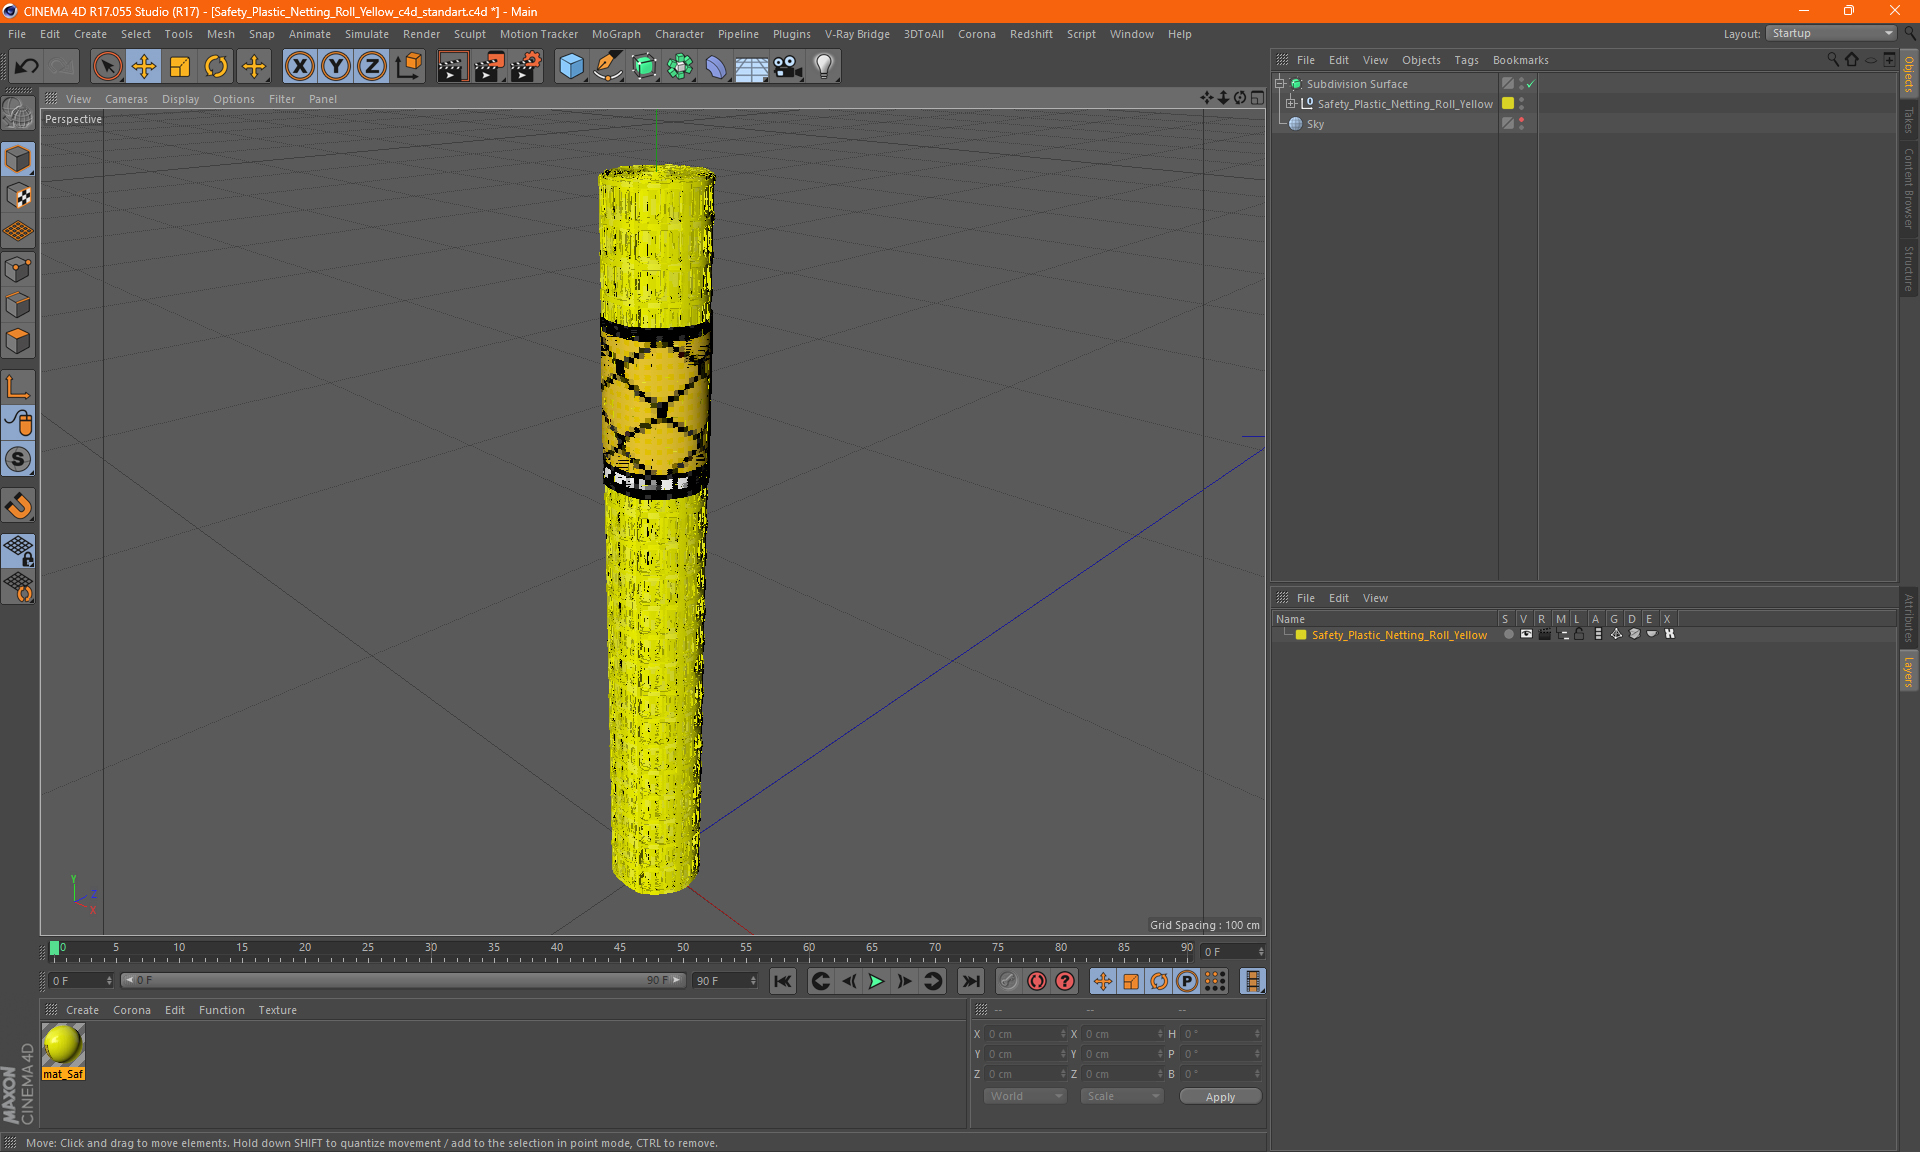Click the Undo arrow icon
Viewport: 1920px width, 1152px height.
coord(27,67)
